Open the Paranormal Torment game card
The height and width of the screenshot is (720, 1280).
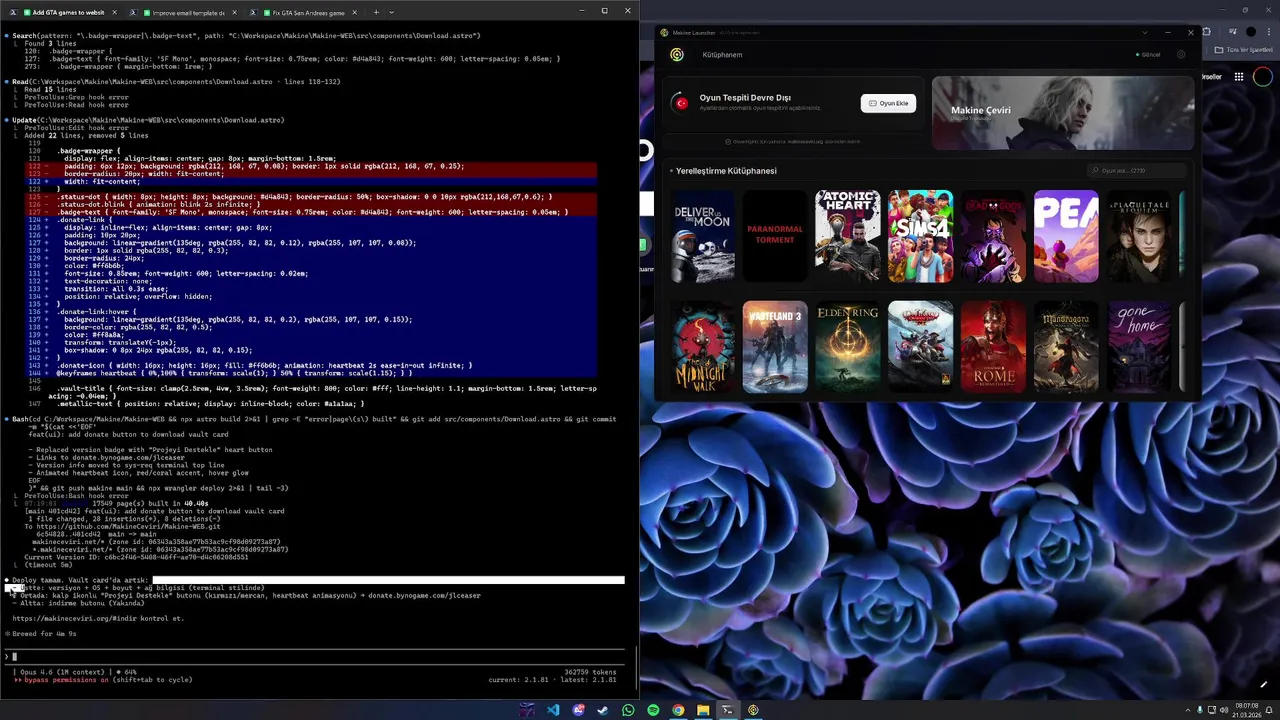[775, 237]
